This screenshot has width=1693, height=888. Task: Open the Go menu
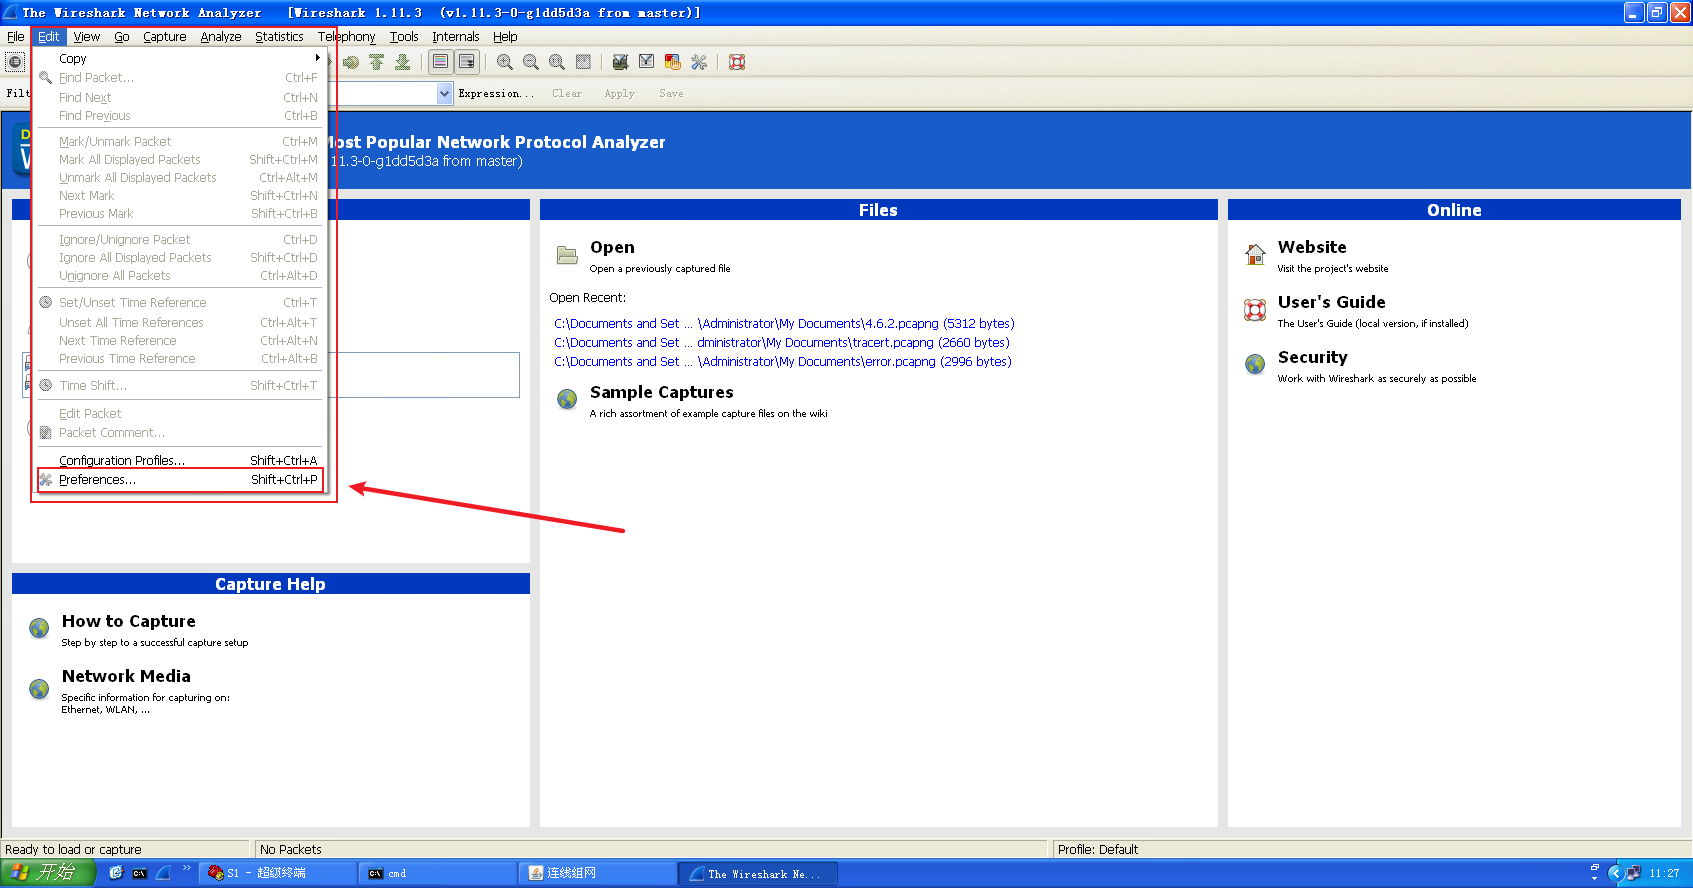tap(122, 37)
